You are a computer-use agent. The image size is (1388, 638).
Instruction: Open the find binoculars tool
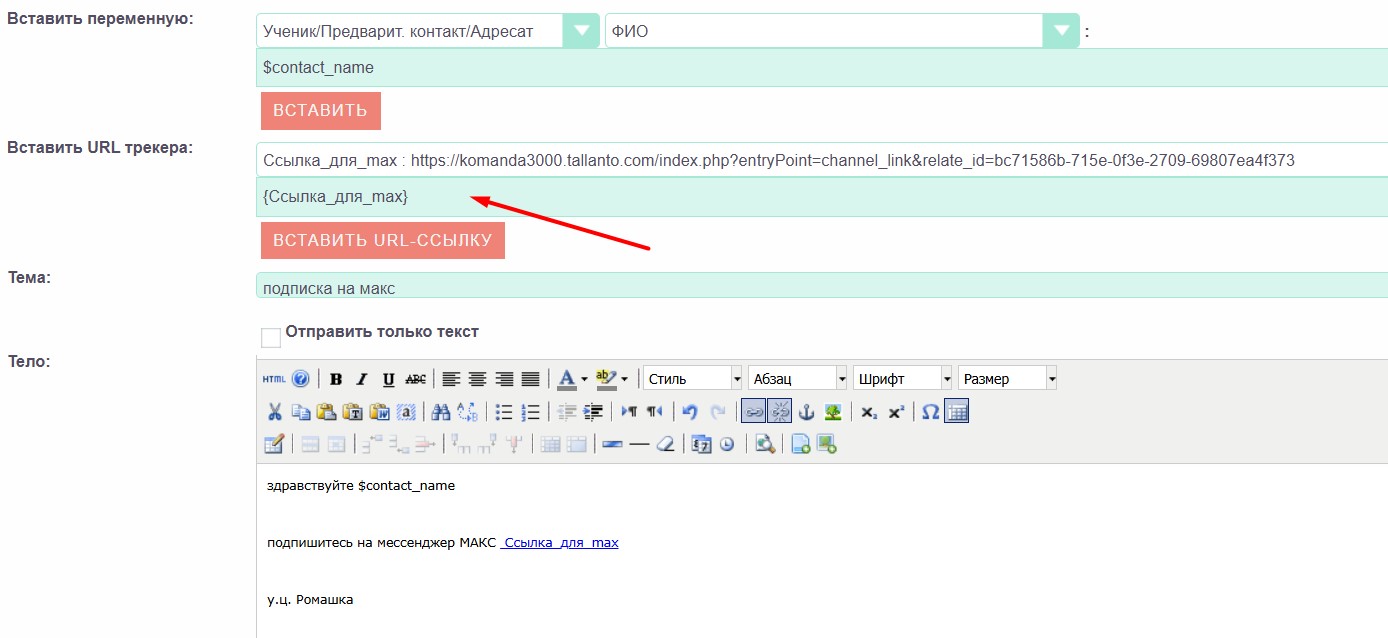coord(440,412)
